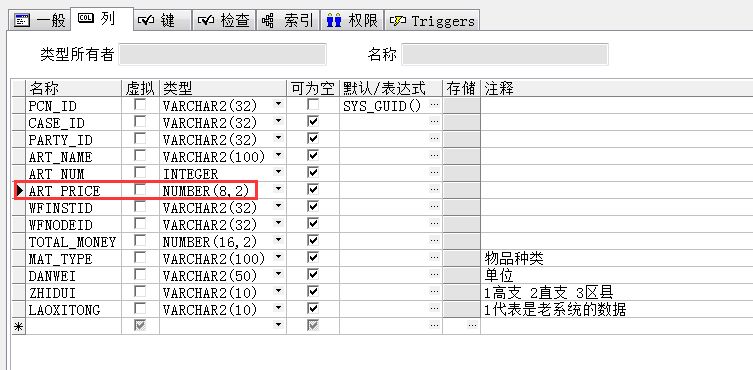Click the row selector for WFNODEID
Viewport: 753px width, 370px height.
click(19, 224)
